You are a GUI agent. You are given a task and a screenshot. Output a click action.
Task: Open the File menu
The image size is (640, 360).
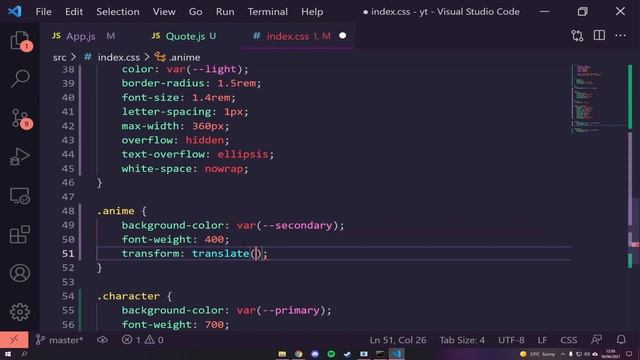[x=43, y=11]
